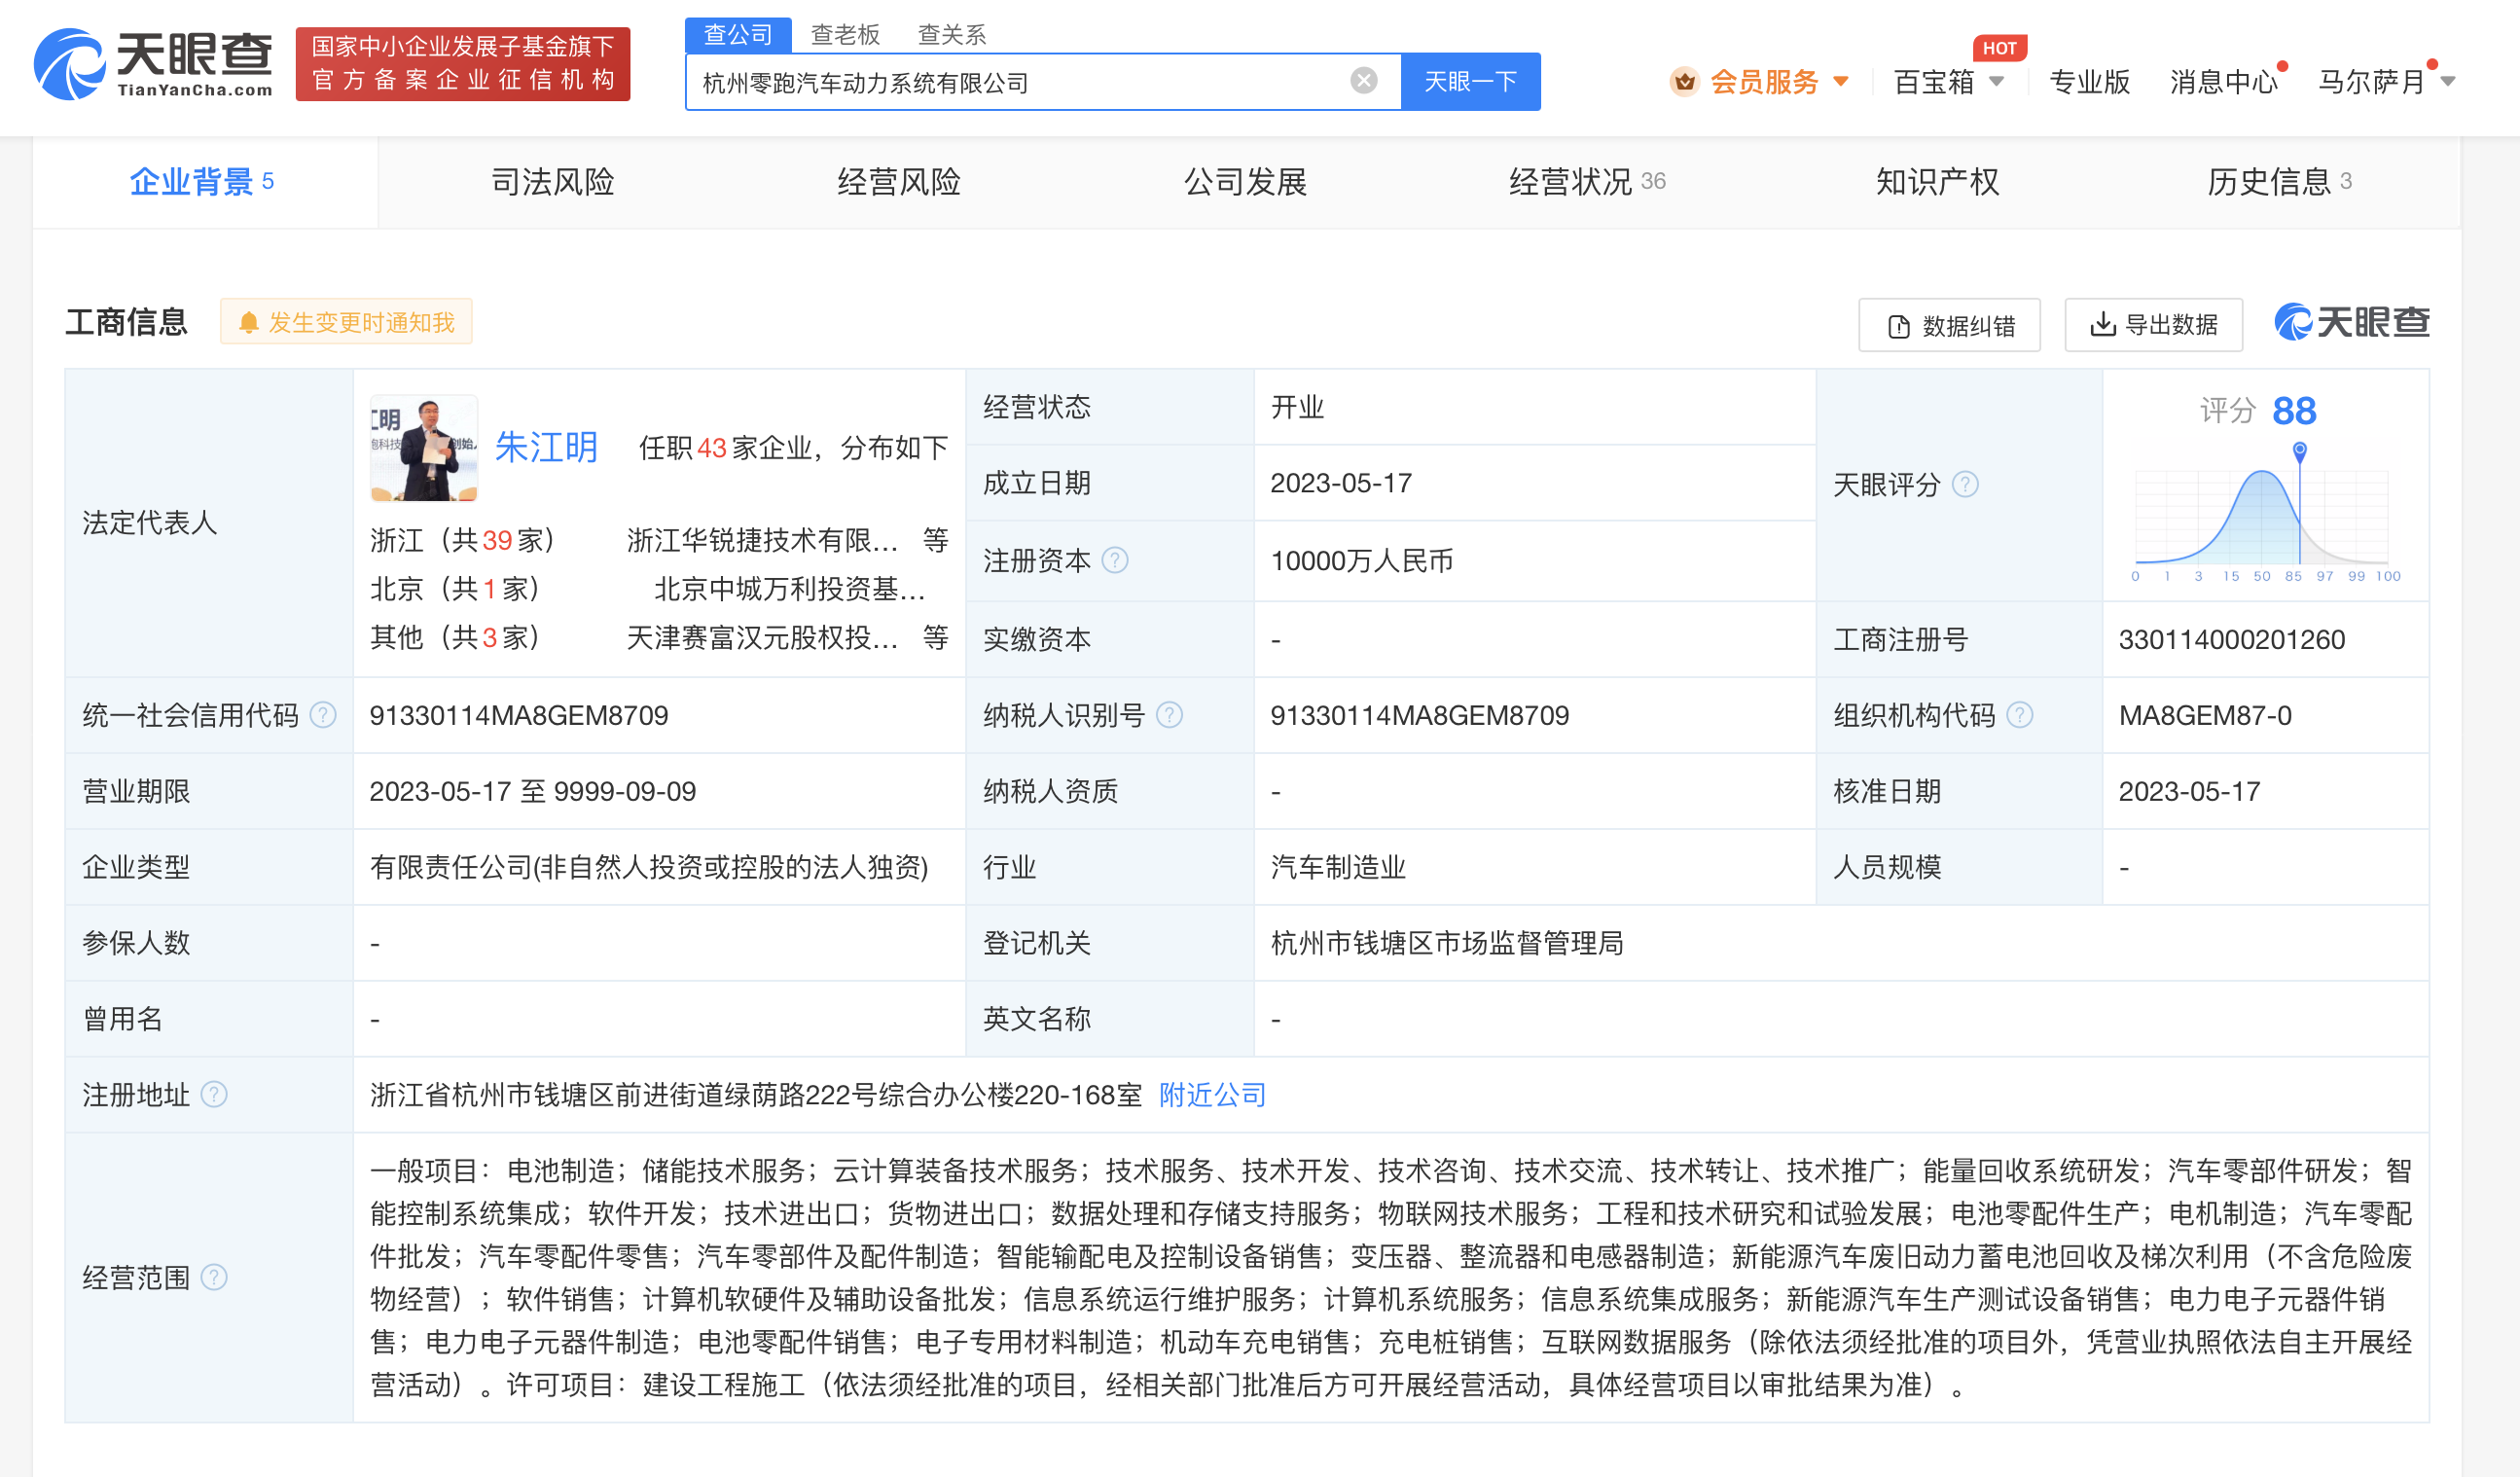This screenshot has width=2520, height=1477.
Task: Open the 历史信息 tab
Action: click(2279, 182)
